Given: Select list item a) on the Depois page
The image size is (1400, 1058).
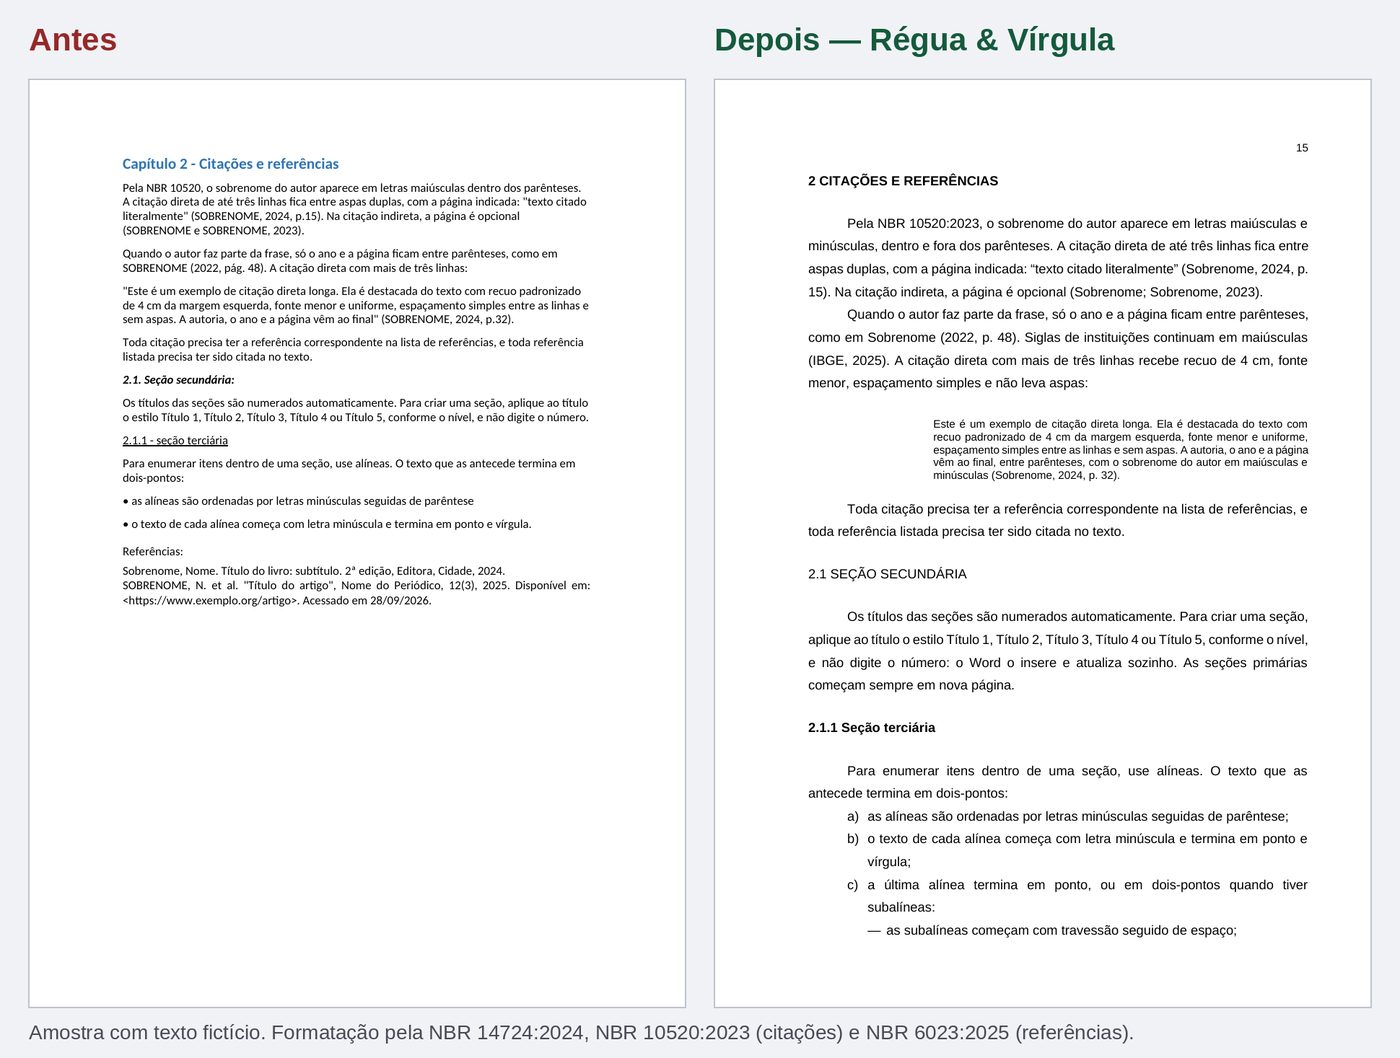Looking at the screenshot, I should point(1068,816).
